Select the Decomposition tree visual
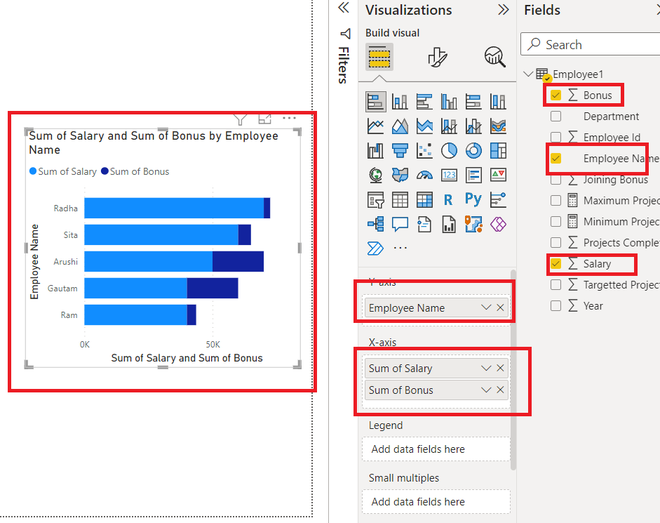Viewport: 660px width, 523px height. [375, 224]
